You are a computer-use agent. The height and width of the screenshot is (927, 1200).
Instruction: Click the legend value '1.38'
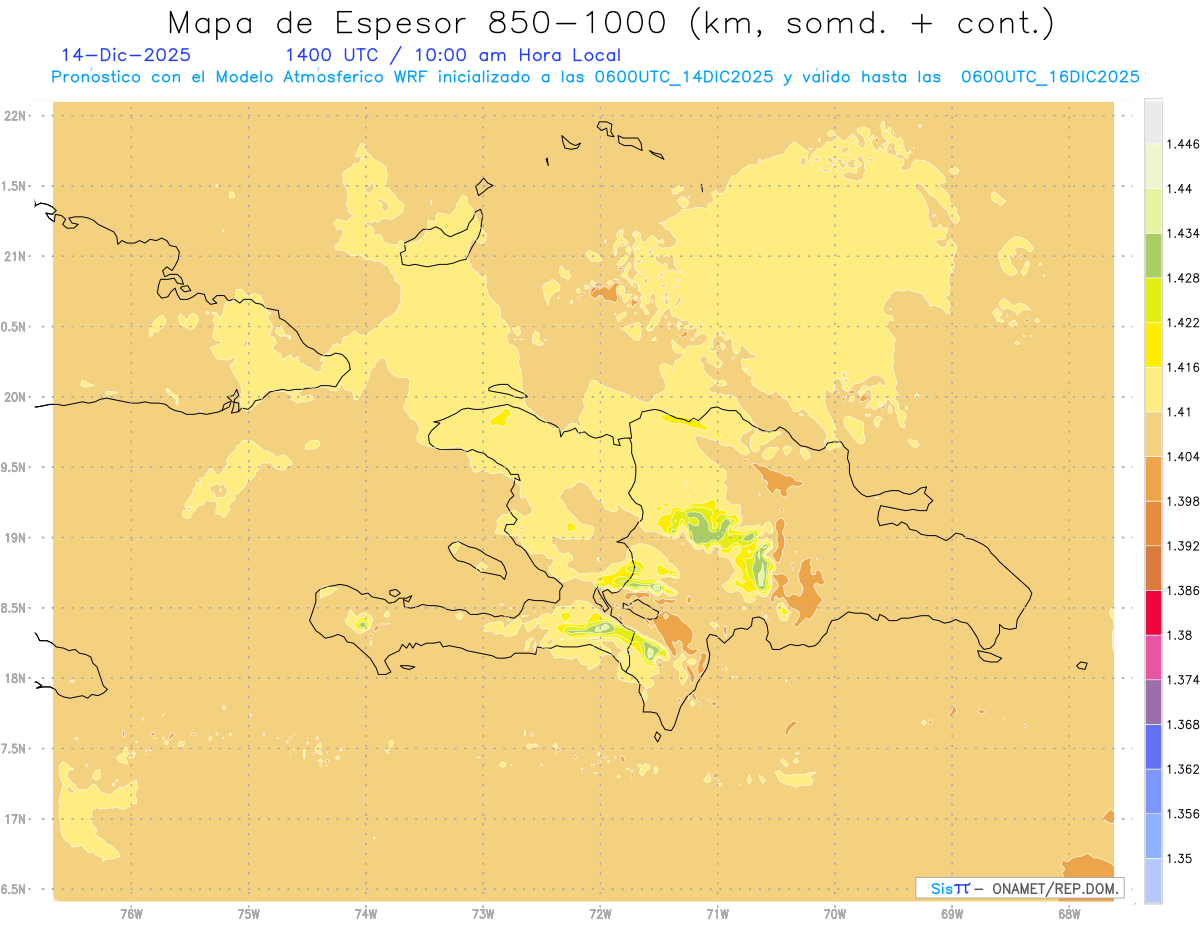coord(1180,635)
